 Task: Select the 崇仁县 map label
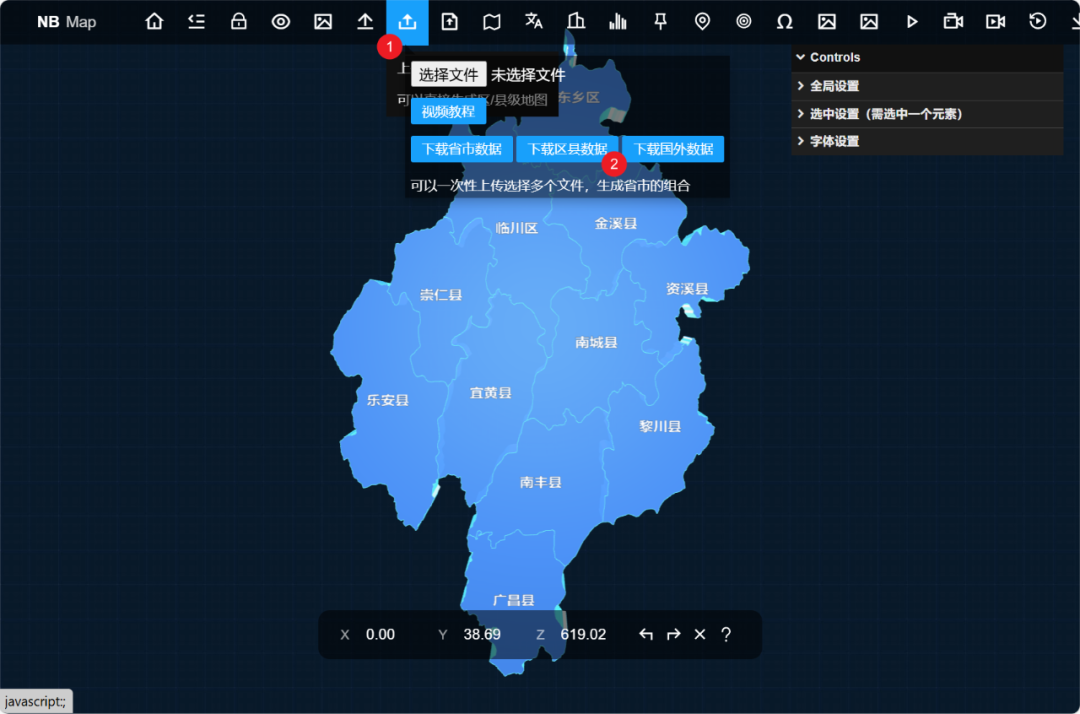pos(441,295)
